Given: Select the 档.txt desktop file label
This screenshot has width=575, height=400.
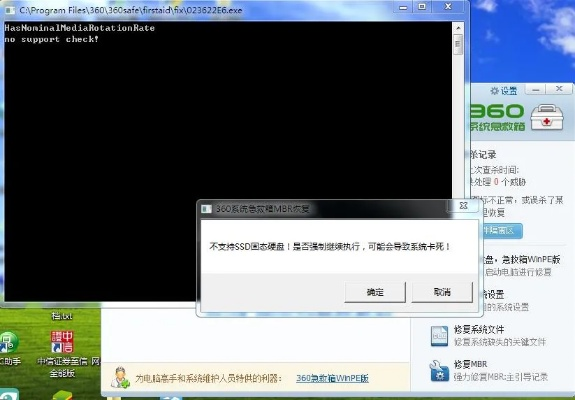Looking at the screenshot, I should [x=62, y=316].
